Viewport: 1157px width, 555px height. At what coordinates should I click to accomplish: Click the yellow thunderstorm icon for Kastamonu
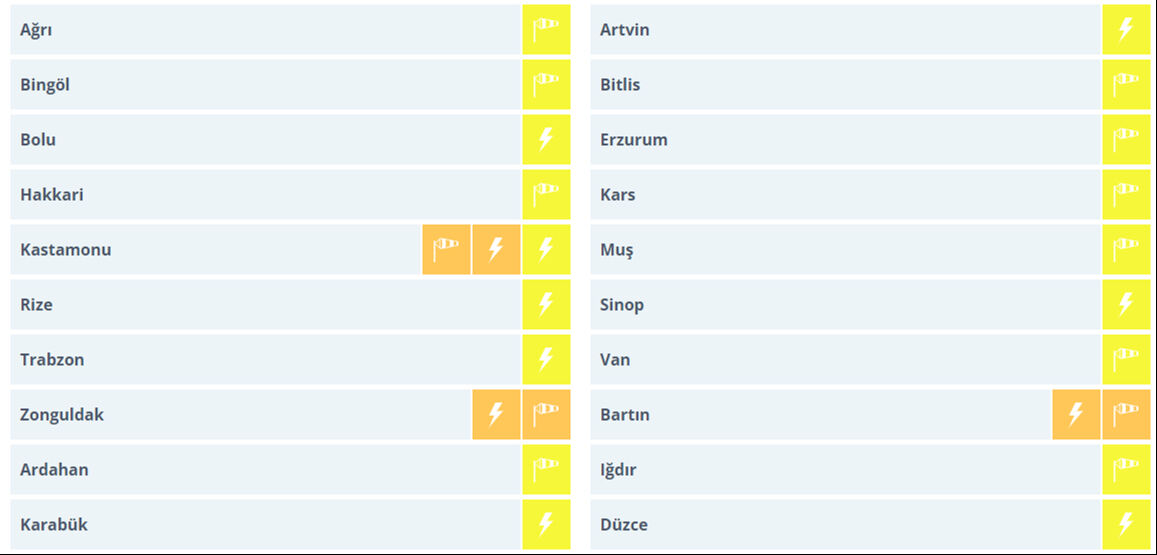pyautogui.click(x=546, y=250)
